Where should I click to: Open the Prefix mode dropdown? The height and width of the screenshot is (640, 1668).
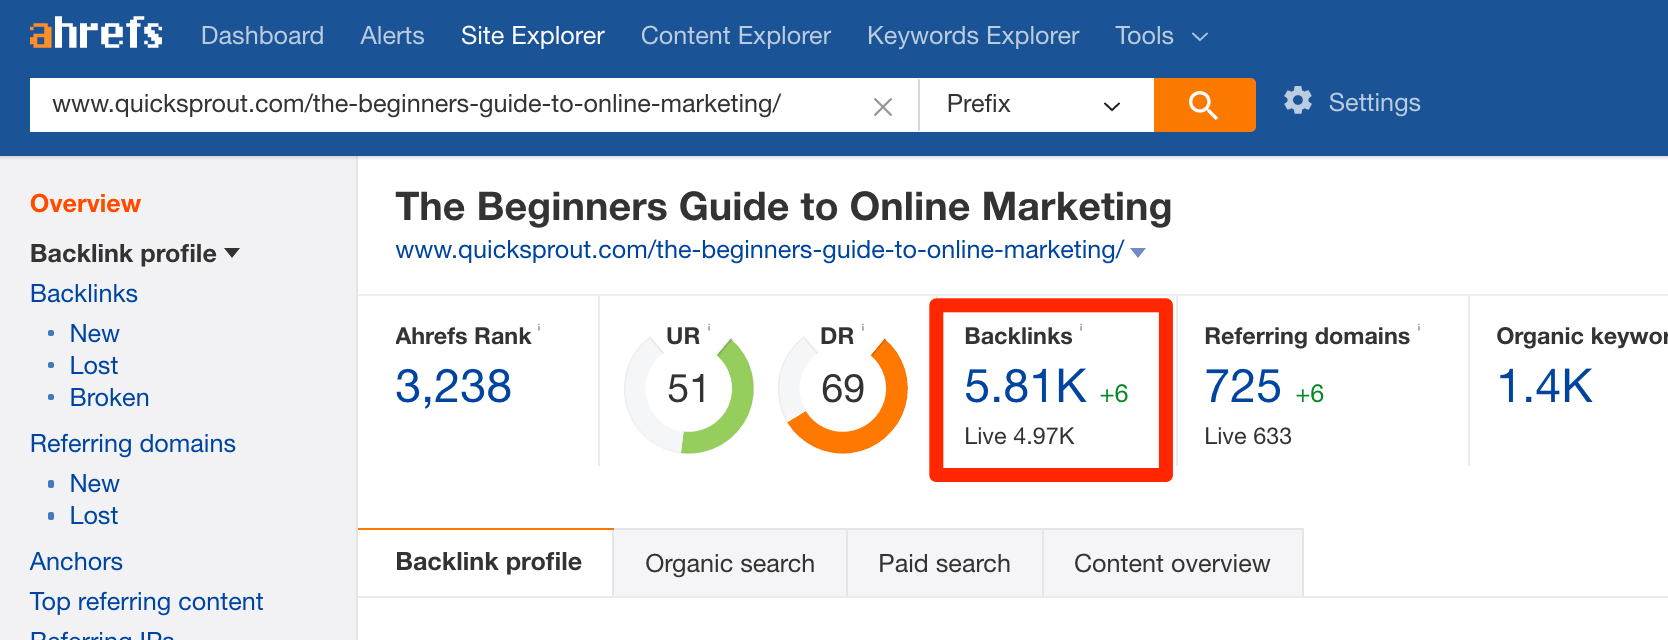pyautogui.click(x=1036, y=105)
